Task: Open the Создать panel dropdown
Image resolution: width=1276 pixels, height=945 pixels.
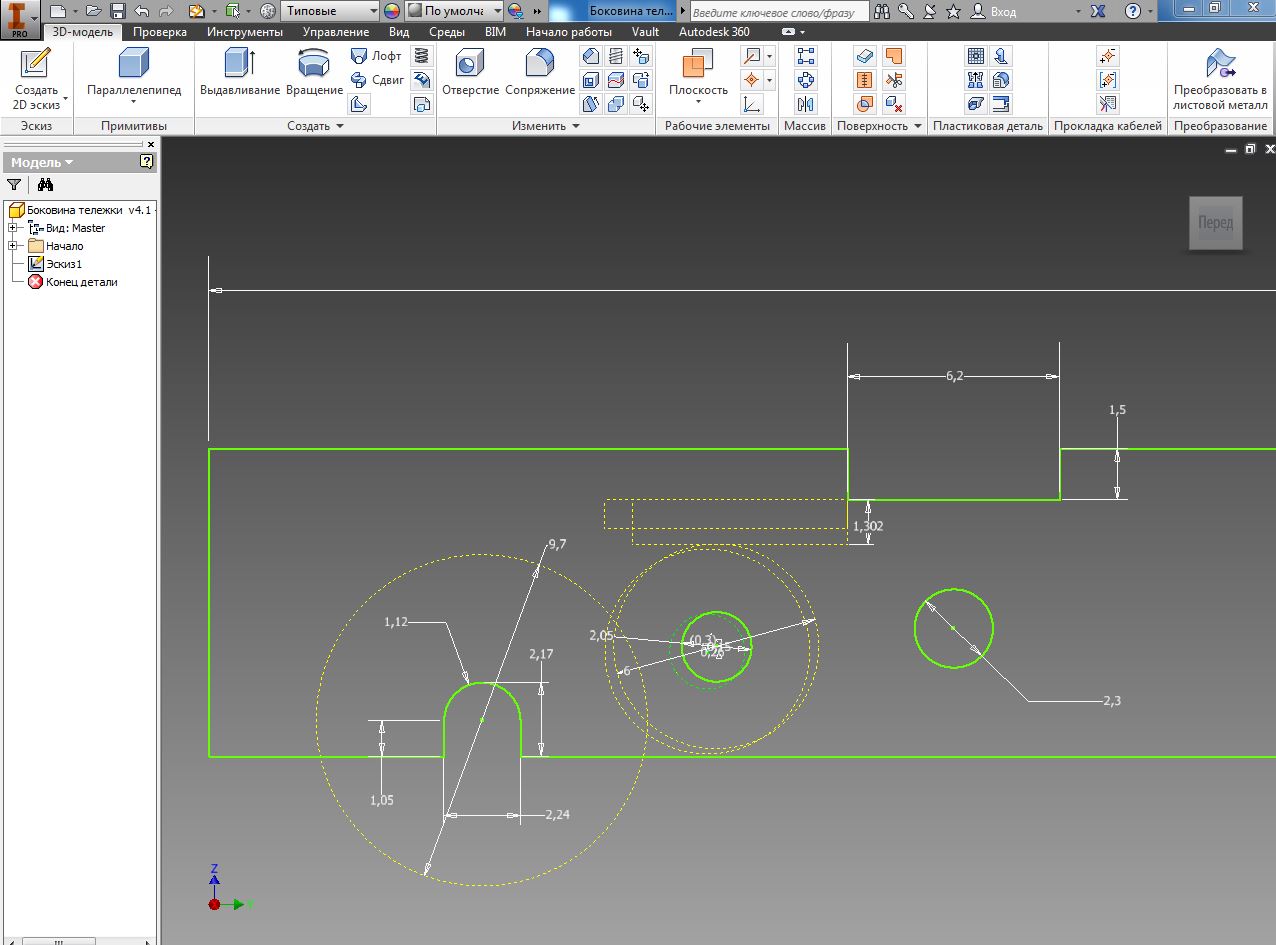Action: pyautogui.click(x=339, y=126)
